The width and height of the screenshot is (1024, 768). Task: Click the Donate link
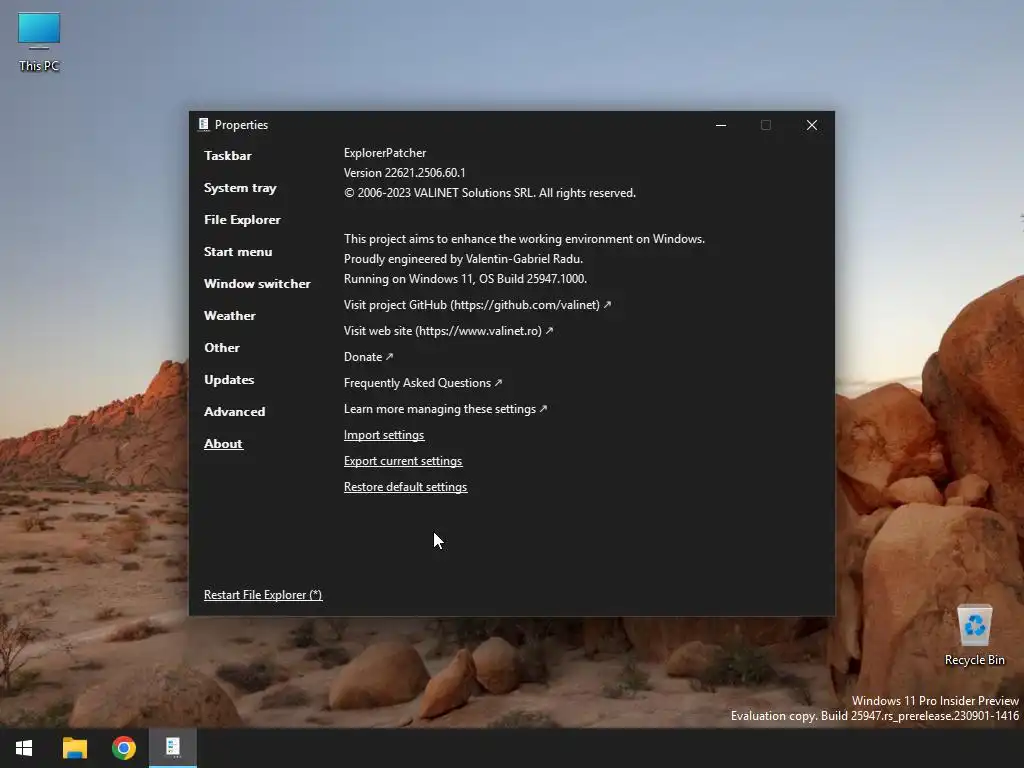coord(368,357)
